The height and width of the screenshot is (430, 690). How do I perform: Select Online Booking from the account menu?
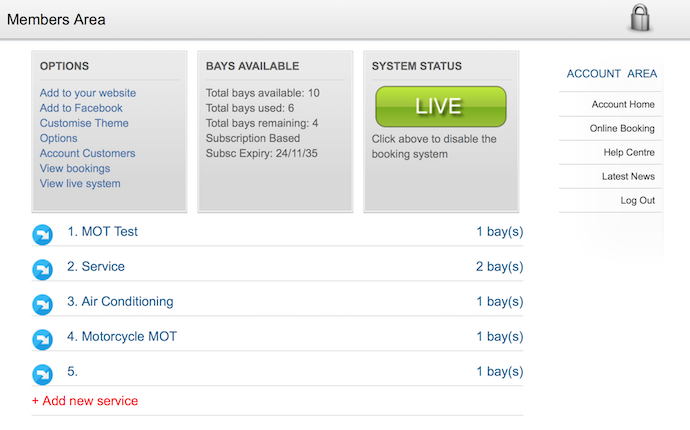click(x=621, y=128)
